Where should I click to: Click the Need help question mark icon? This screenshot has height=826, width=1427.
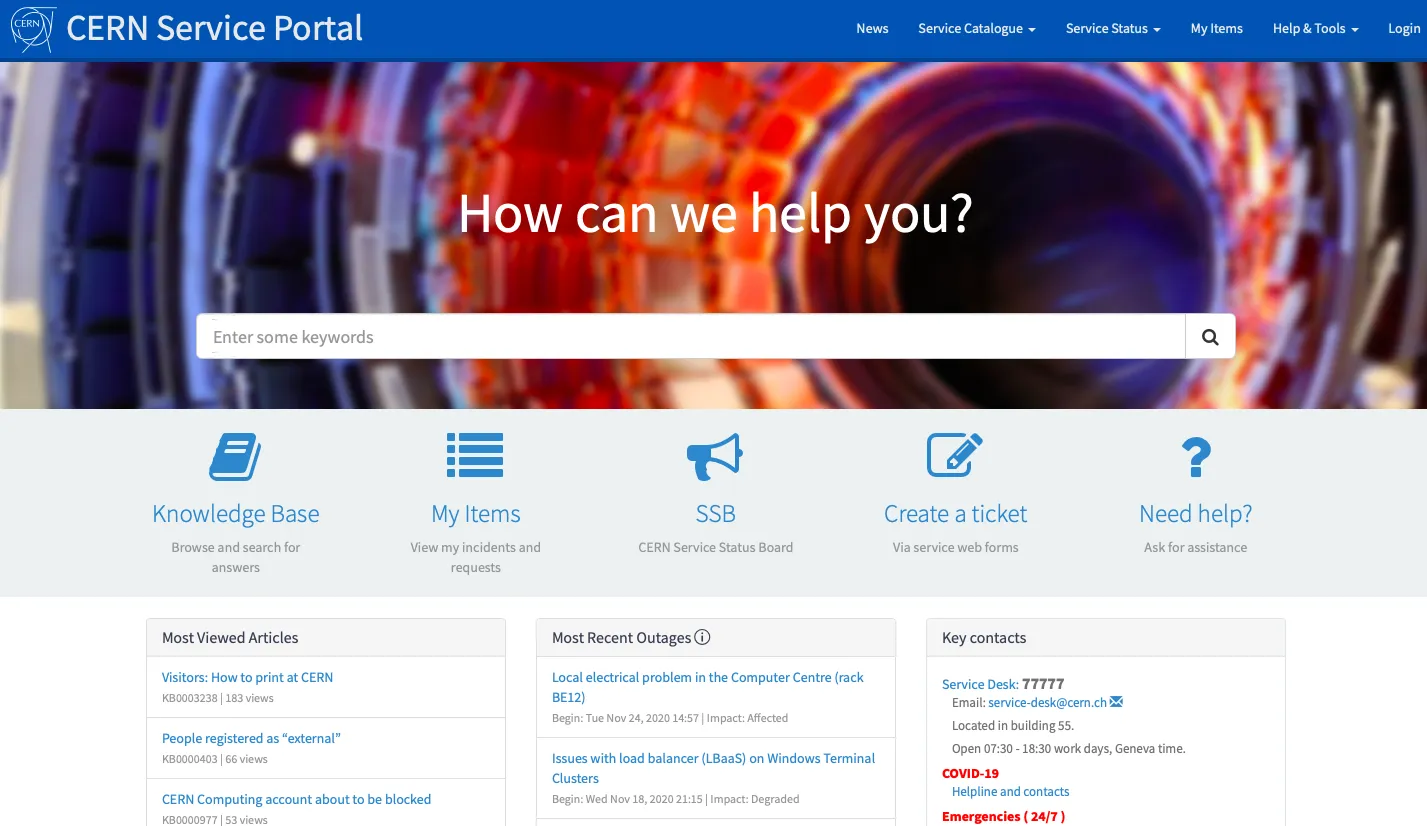1196,457
